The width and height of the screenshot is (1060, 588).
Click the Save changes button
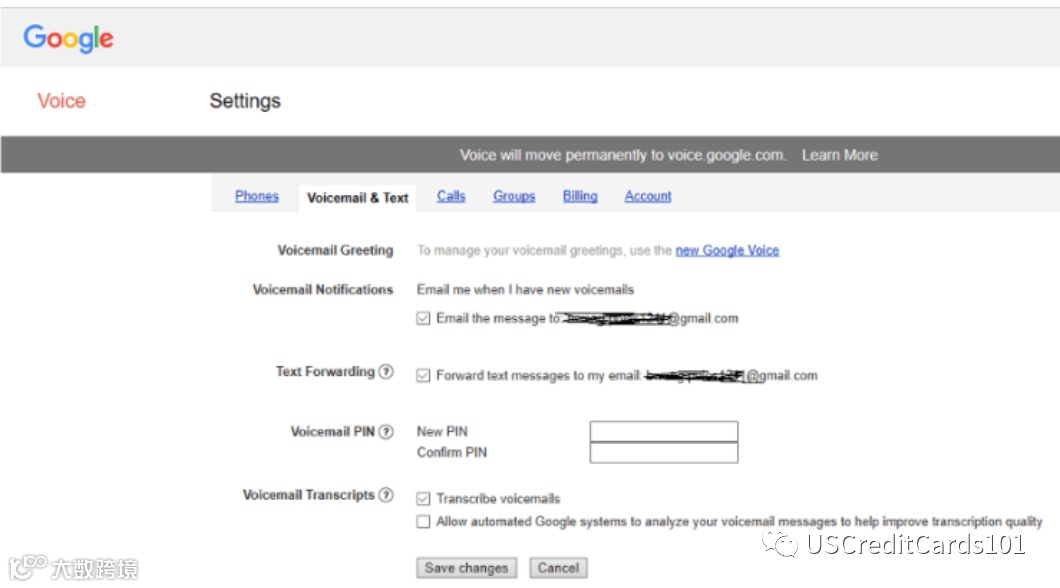(x=466, y=568)
